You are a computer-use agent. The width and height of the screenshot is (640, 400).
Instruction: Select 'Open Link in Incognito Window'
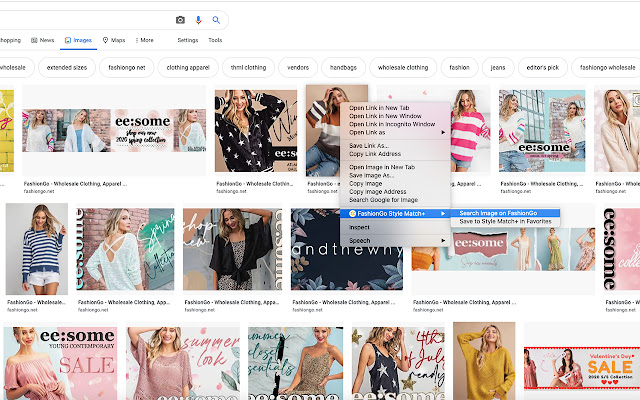point(392,124)
